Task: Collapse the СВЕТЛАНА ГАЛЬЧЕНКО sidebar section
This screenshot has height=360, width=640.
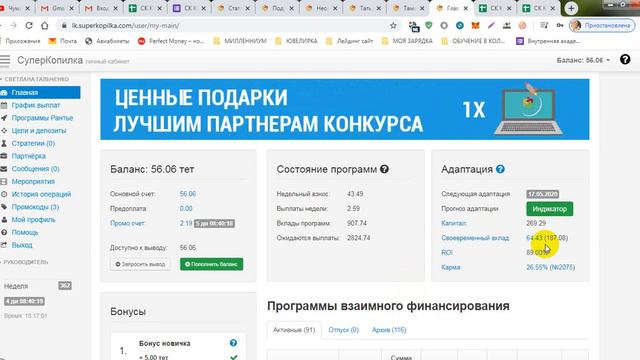Action: coord(35,79)
